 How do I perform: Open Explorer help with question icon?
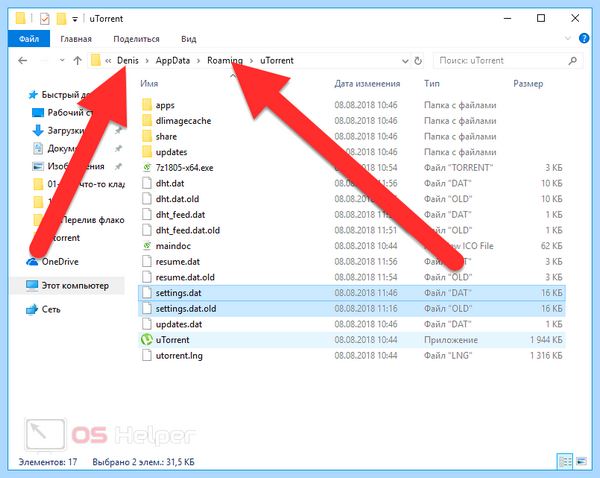[x=584, y=38]
